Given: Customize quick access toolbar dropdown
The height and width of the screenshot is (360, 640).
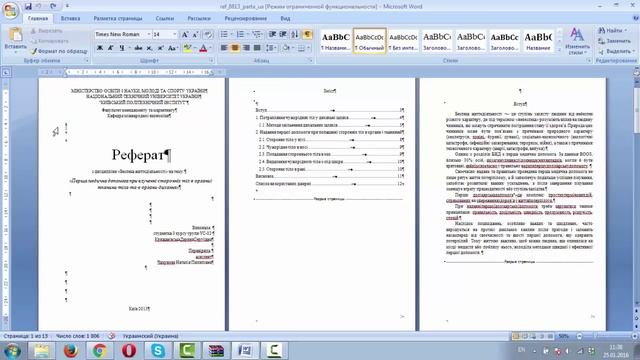Looking at the screenshot, I should (x=67, y=6).
